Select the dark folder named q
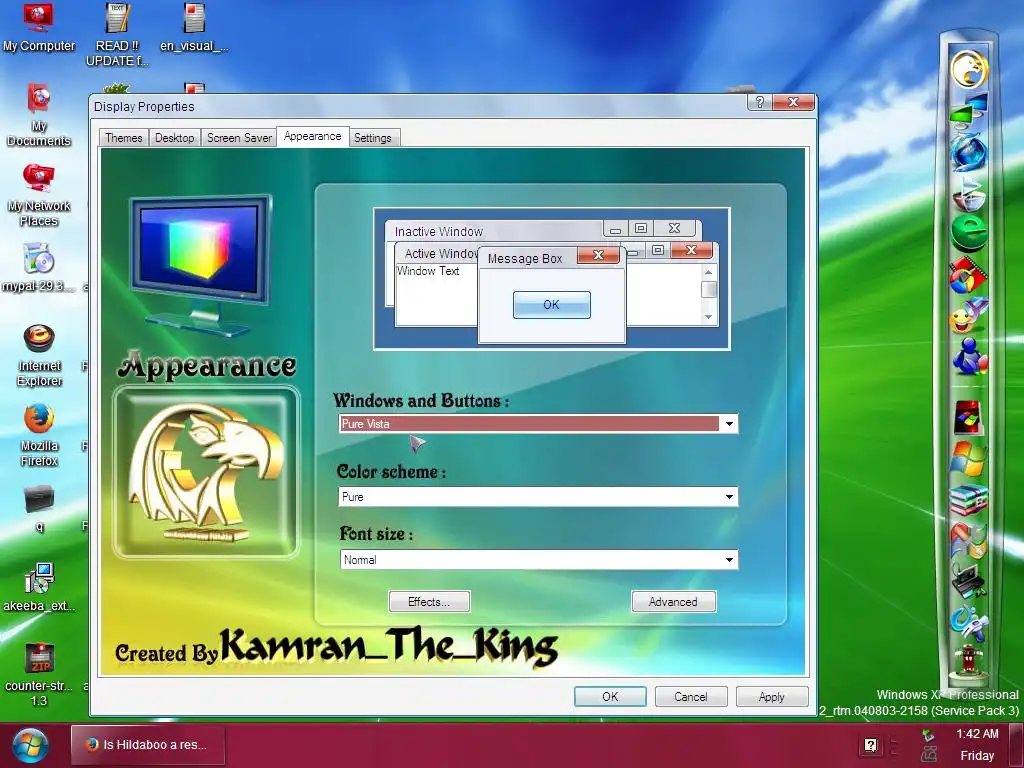The width and height of the screenshot is (1024, 768). (39, 508)
